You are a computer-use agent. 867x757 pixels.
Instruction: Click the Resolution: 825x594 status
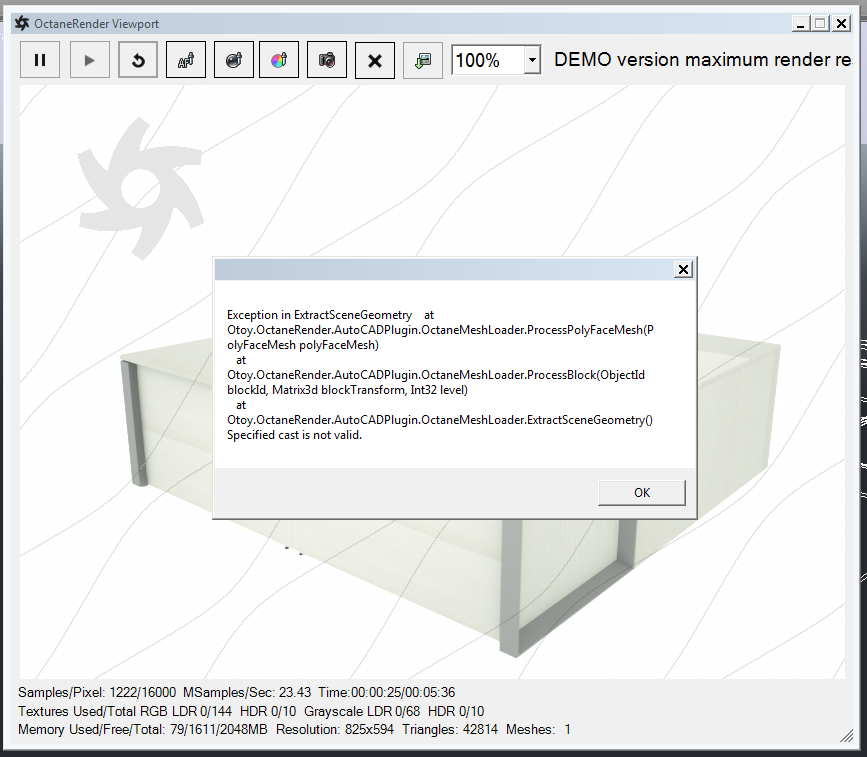pos(335,729)
